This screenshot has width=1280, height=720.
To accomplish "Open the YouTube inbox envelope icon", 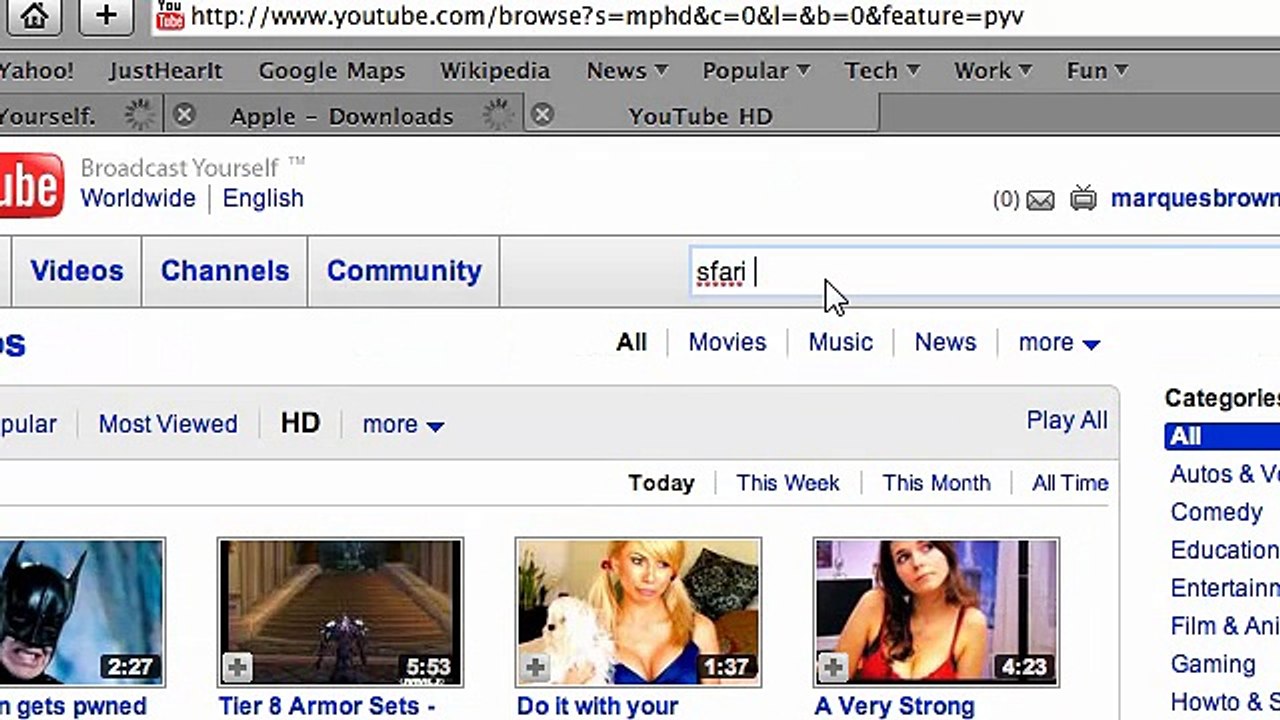I will pos(1040,200).
